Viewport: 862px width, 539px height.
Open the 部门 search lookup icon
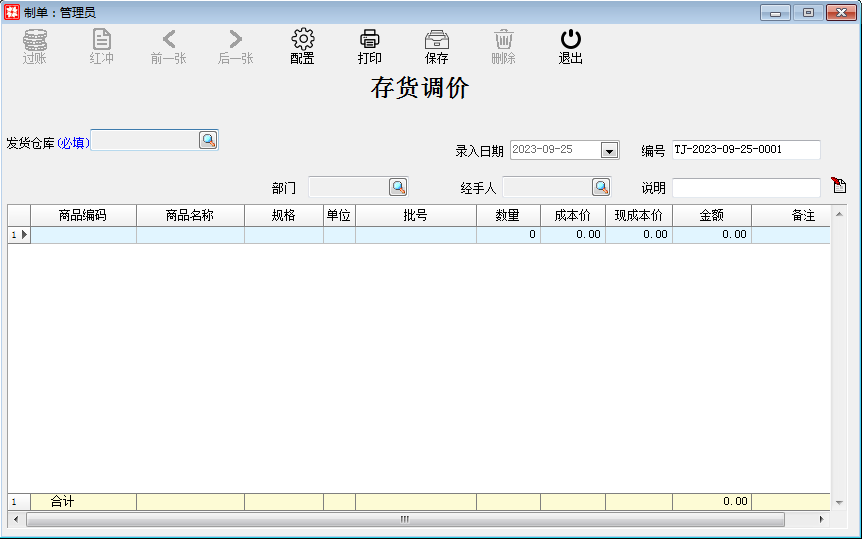(398, 187)
